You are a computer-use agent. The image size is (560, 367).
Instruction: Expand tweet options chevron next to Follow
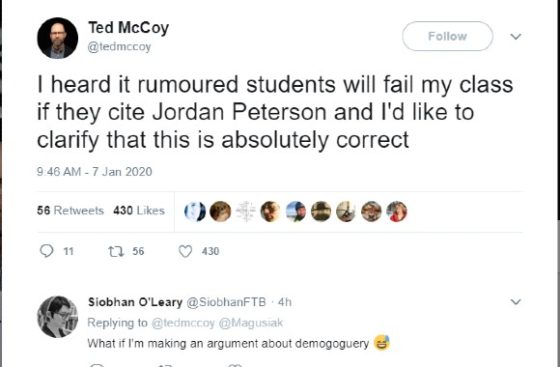(x=516, y=36)
